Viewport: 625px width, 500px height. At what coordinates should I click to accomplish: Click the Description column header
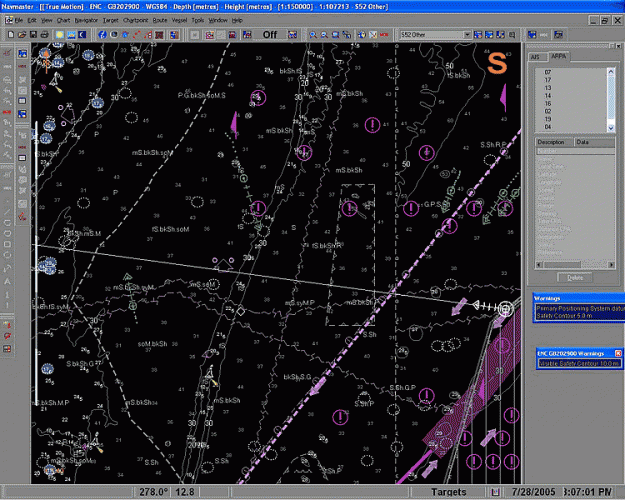[x=553, y=142]
